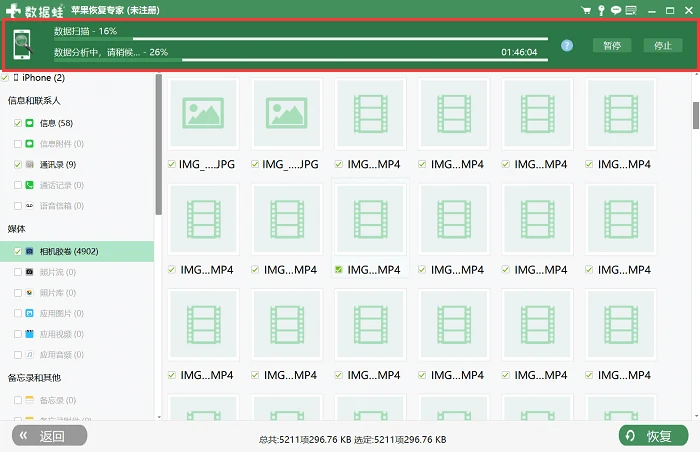Viewport: 700px width, 452px height.
Task: Click the key registration icon
Action: [601, 10]
